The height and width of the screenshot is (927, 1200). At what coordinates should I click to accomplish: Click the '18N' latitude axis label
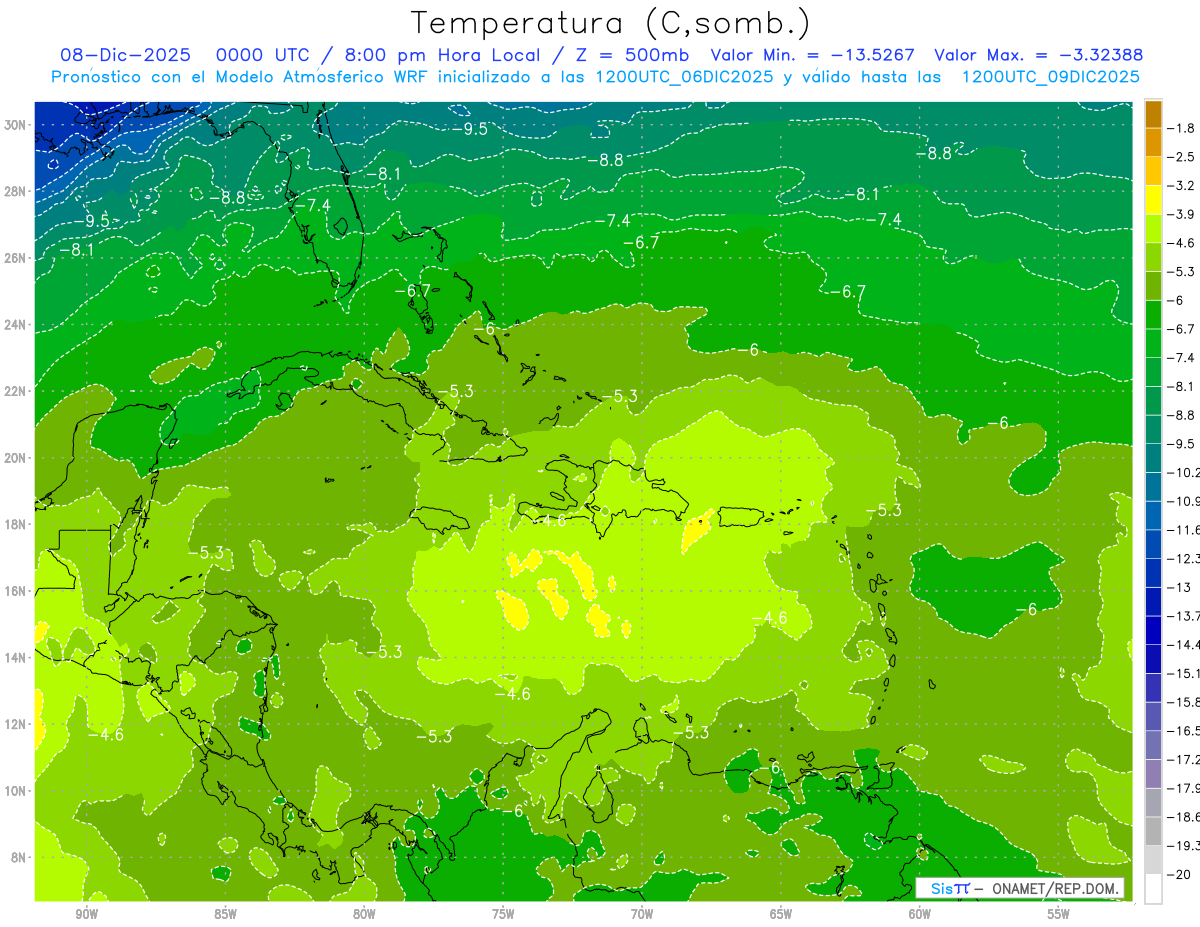click(x=17, y=524)
